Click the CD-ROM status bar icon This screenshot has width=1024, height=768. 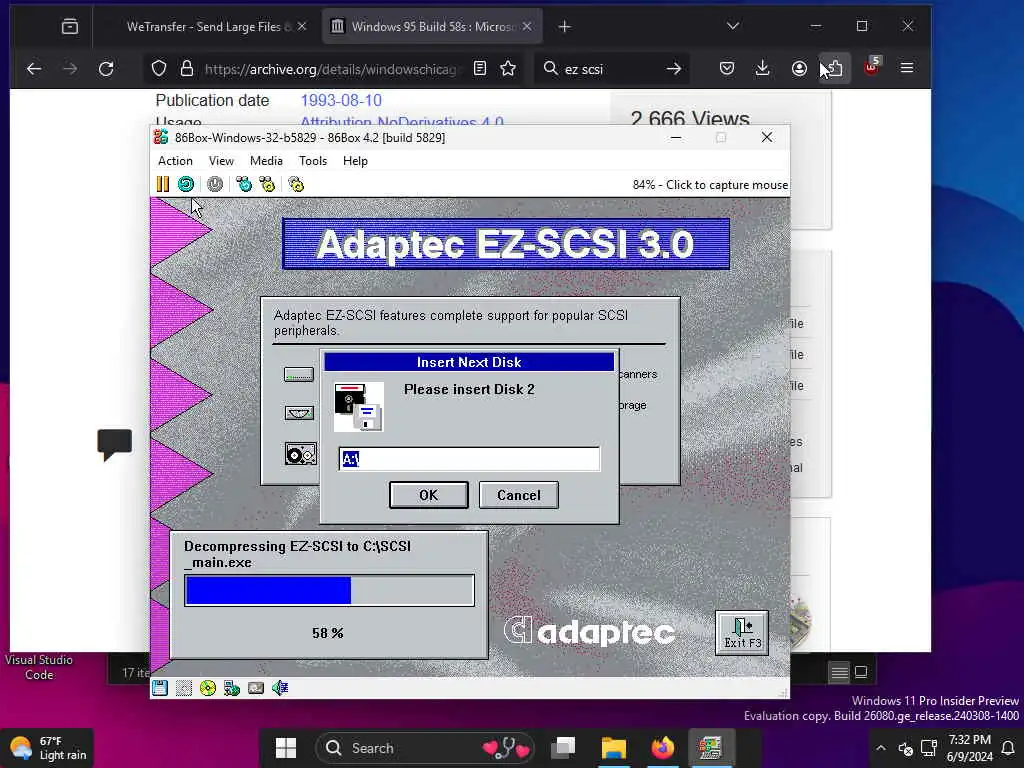[208, 688]
